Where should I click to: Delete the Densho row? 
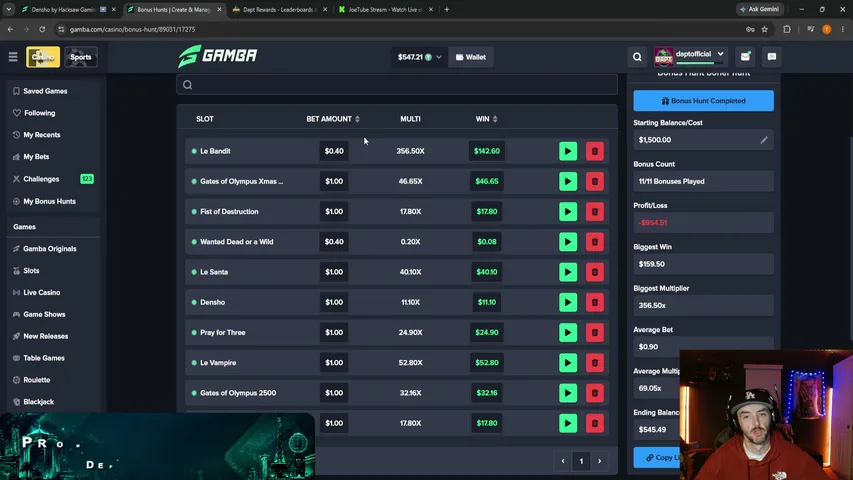595,302
